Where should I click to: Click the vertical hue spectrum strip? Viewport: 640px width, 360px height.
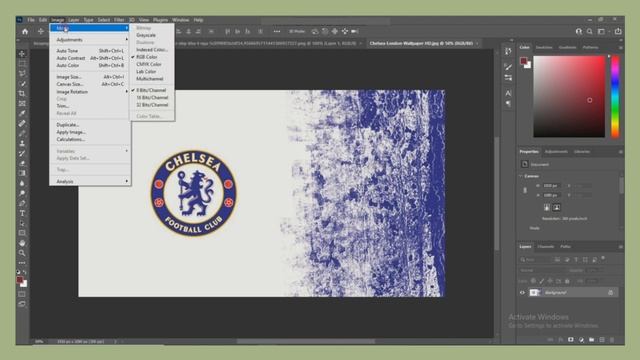pos(615,97)
